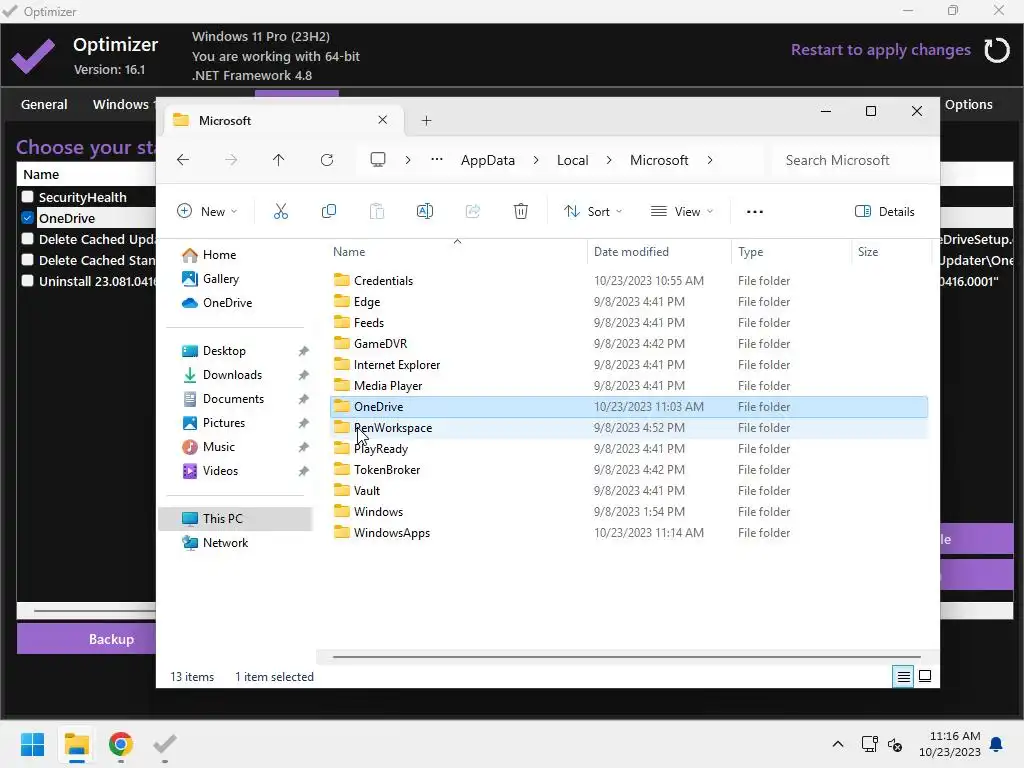Open Optimizer Options tab

[968, 104]
